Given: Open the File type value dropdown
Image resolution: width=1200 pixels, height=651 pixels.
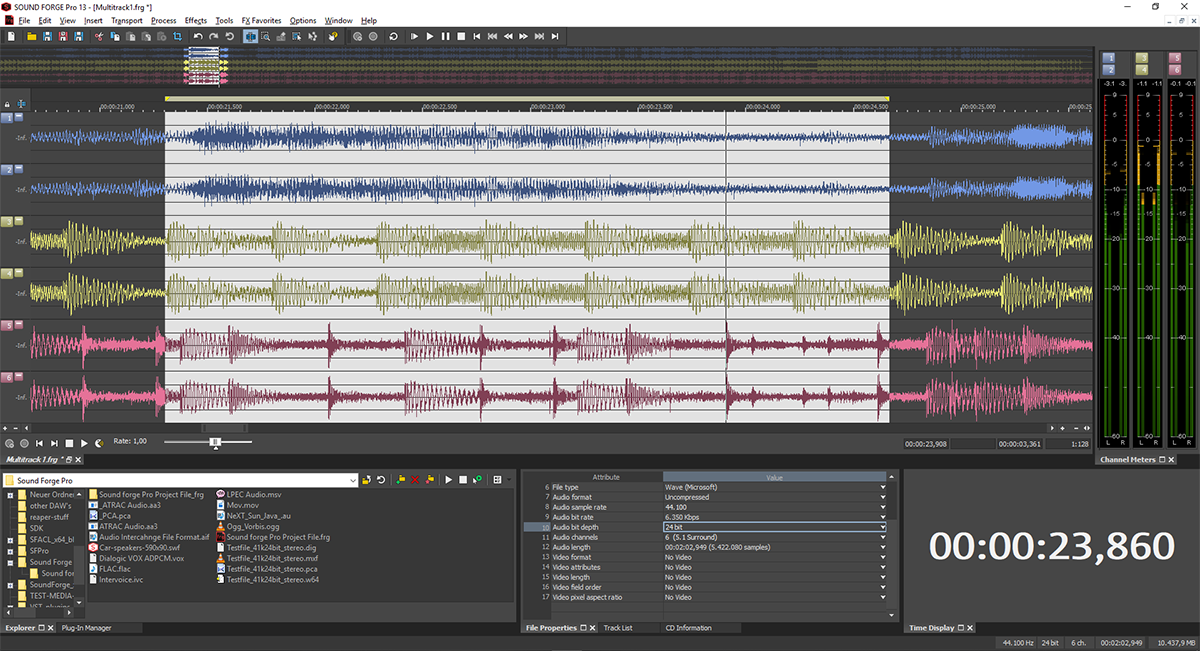Looking at the screenshot, I should (x=883, y=487).
